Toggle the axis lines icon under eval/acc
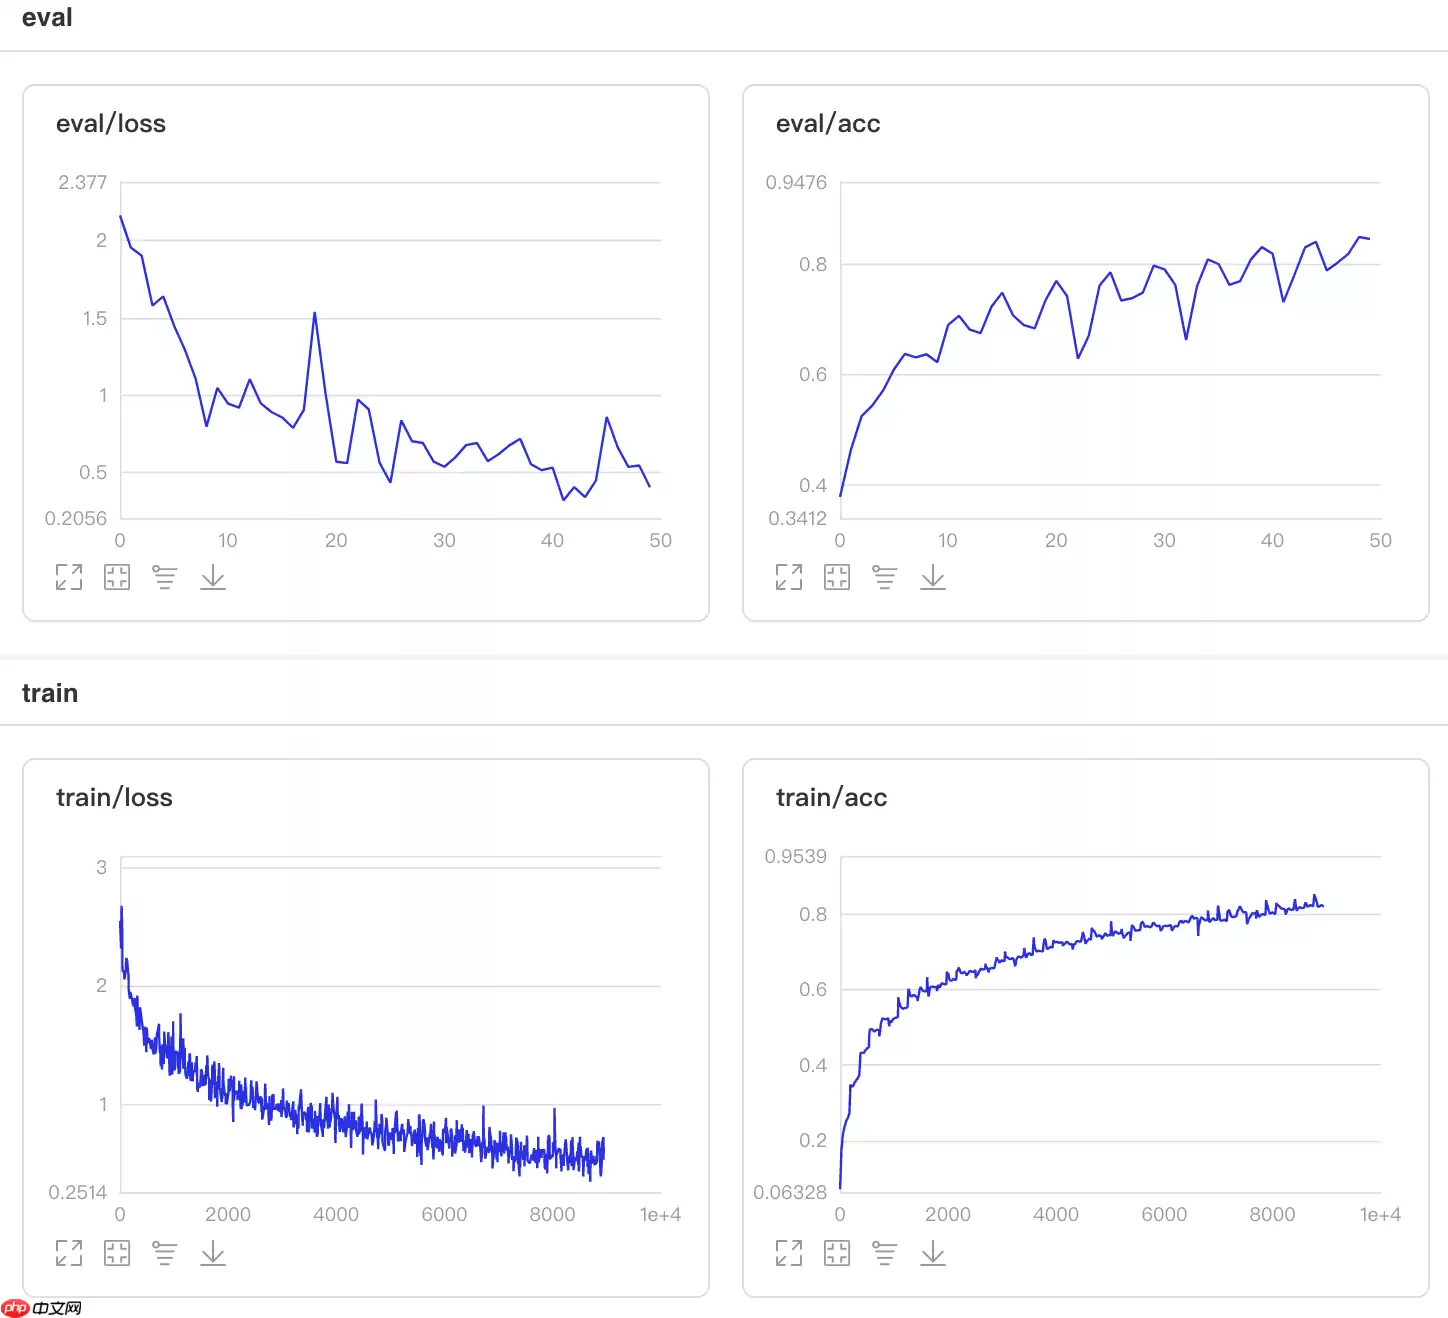The height and width of the screenshot is (1318, 1448). pos(885,577)
